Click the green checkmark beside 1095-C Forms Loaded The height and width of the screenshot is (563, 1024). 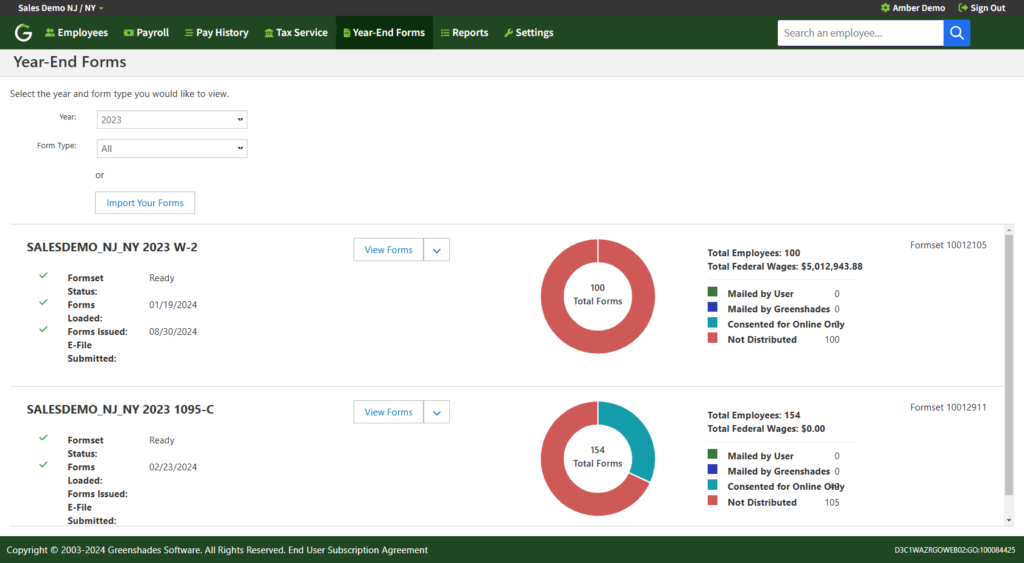coord(43,464)
